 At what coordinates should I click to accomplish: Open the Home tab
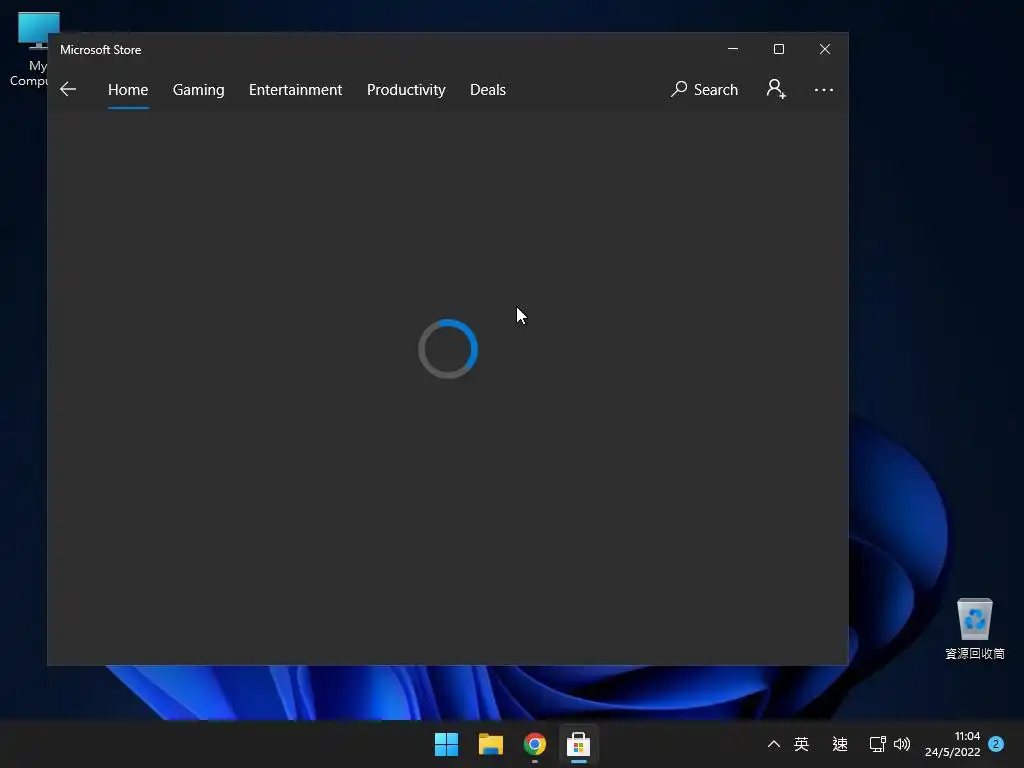128,89
